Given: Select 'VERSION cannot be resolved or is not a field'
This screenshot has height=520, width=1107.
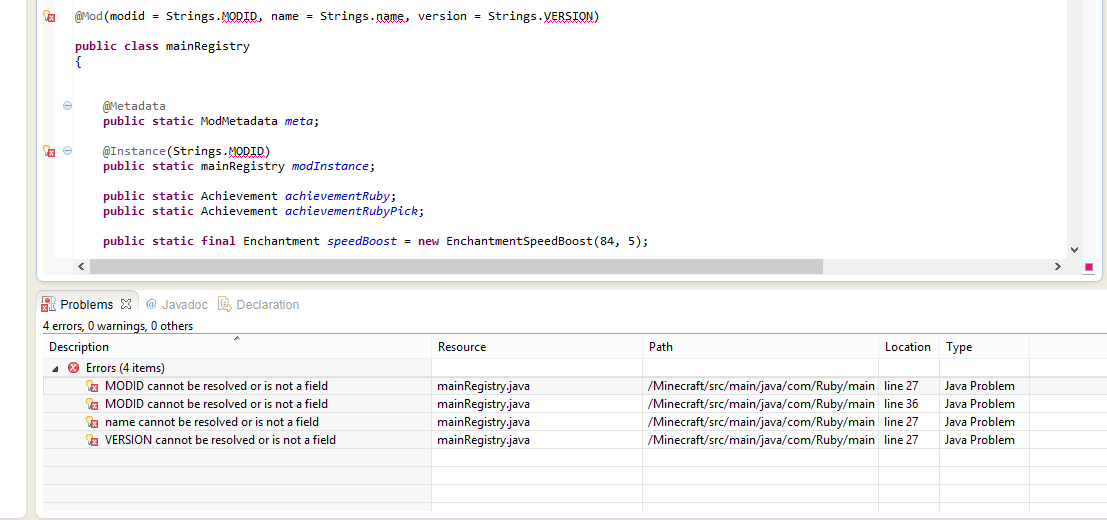Looking at the screenshot, I should click(220, 440).
